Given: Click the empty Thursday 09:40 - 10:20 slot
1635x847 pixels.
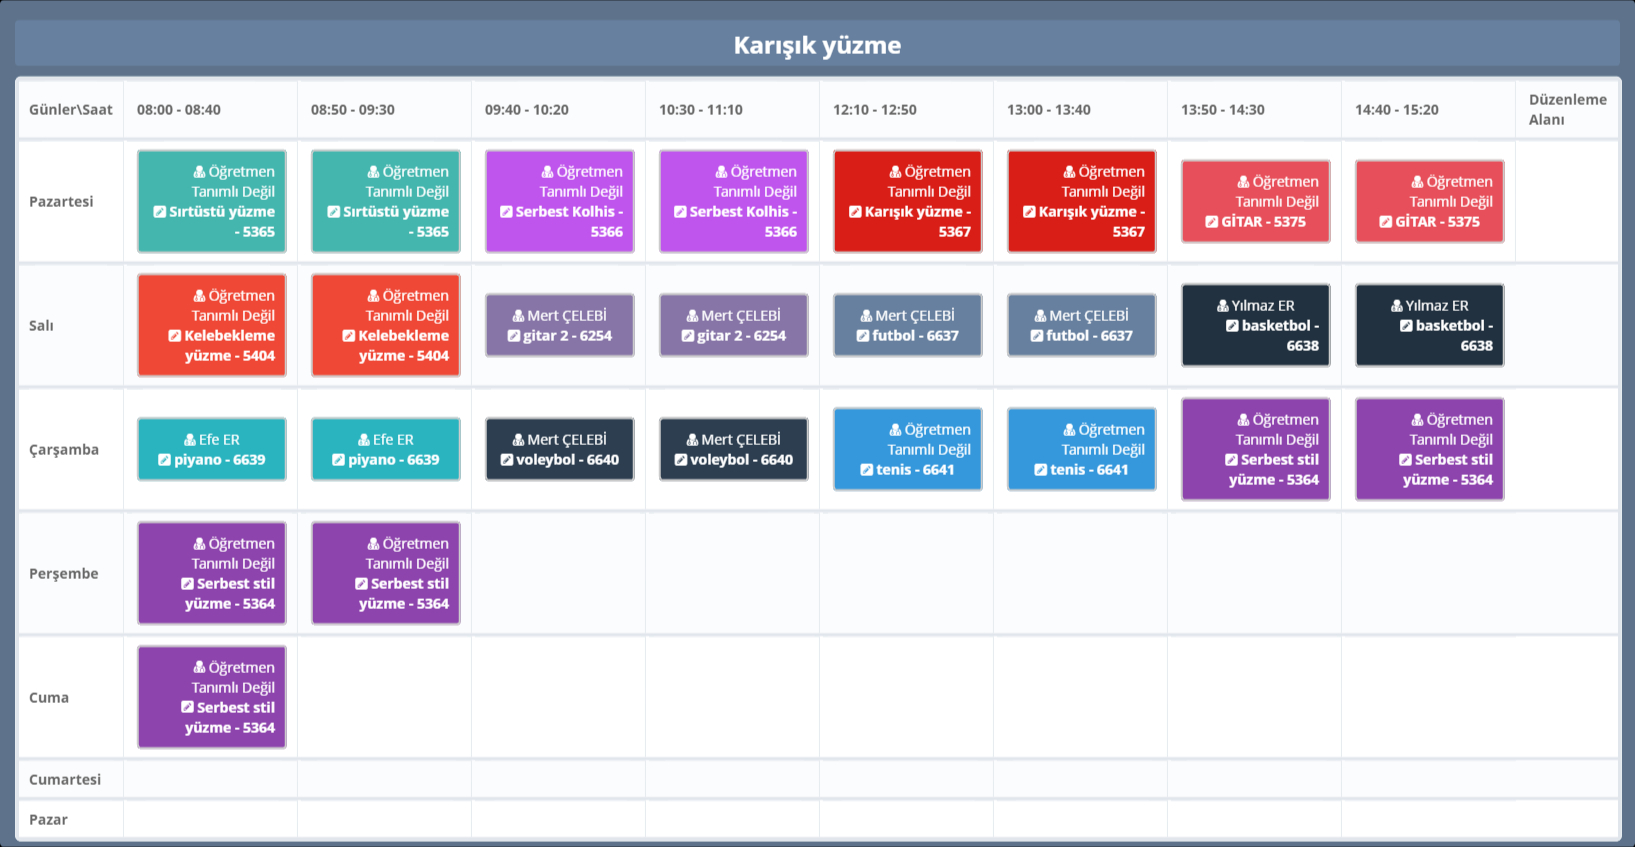Looking at the screenshot, I should tap(558, 573).
